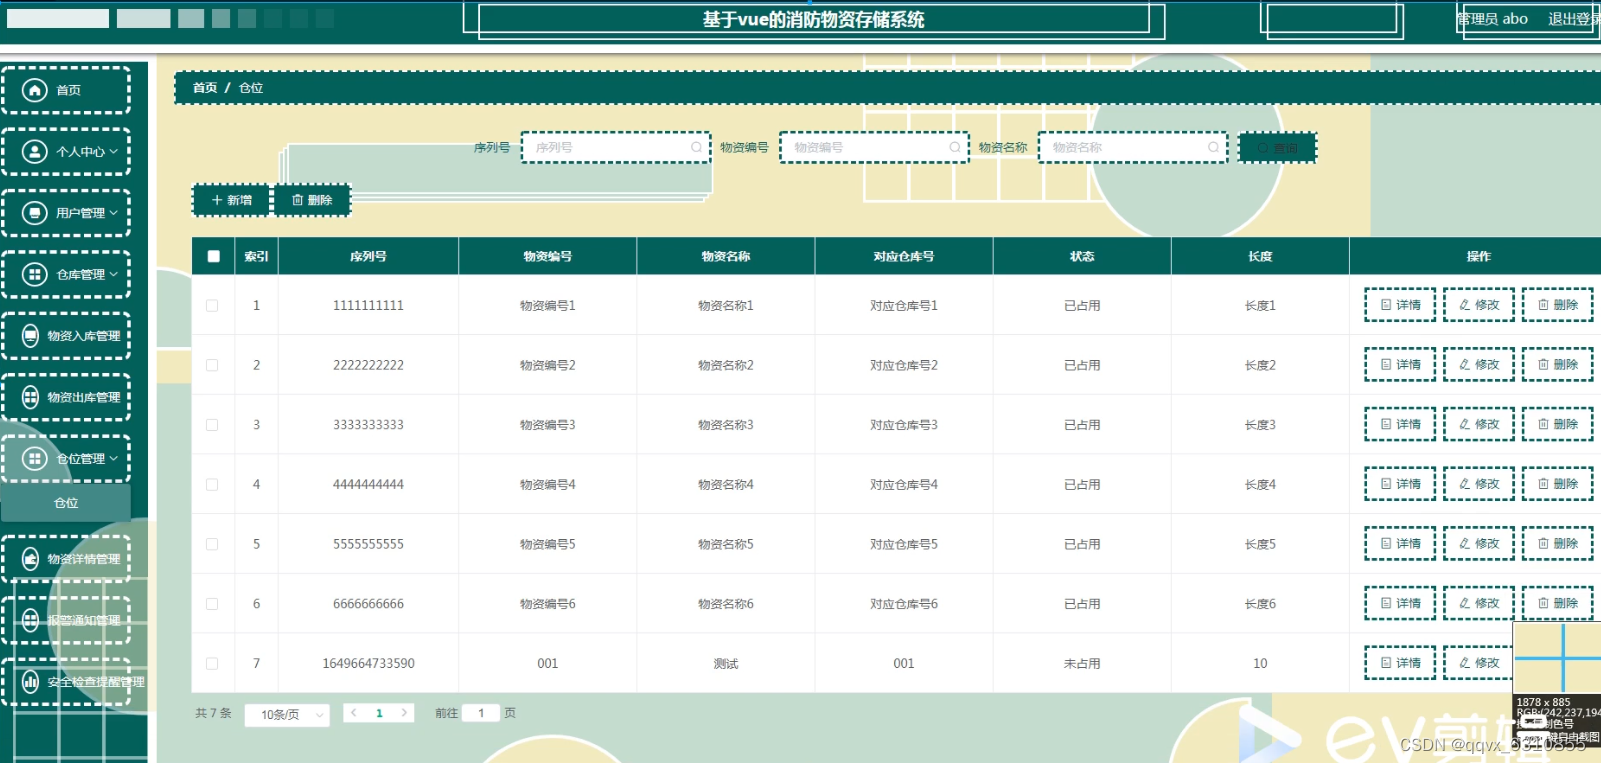
Task: Click the 物资详情管理 sidebar icon
Action: (31, 559)
